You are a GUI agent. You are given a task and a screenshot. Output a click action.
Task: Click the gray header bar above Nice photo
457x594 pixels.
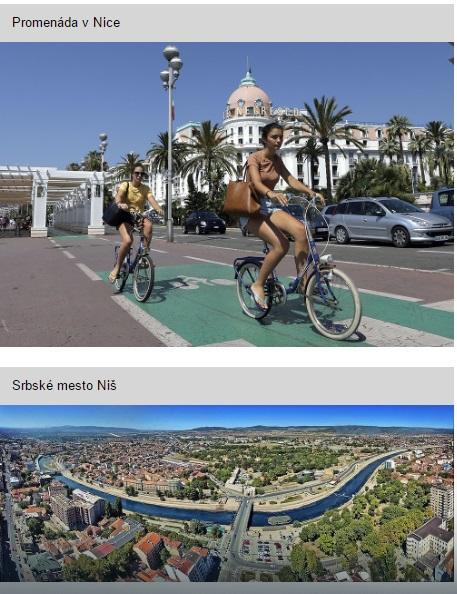coord(227,23)
